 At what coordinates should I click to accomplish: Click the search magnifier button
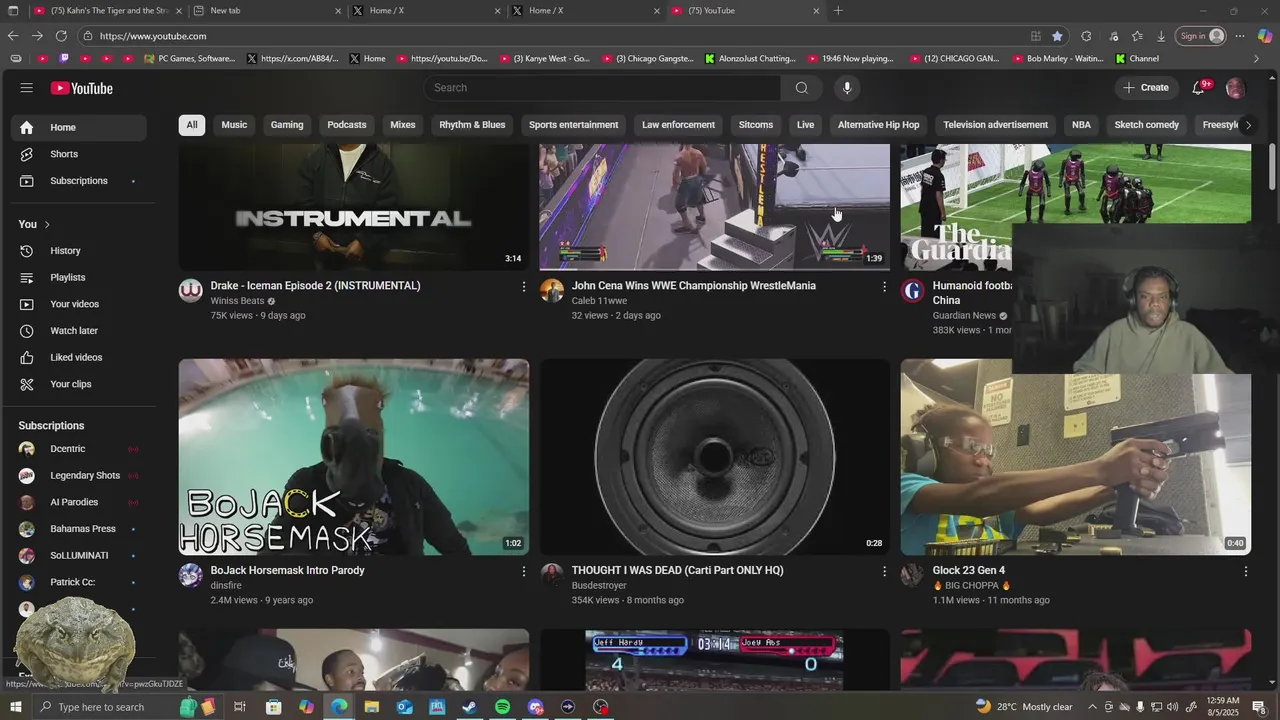[801, 88]
